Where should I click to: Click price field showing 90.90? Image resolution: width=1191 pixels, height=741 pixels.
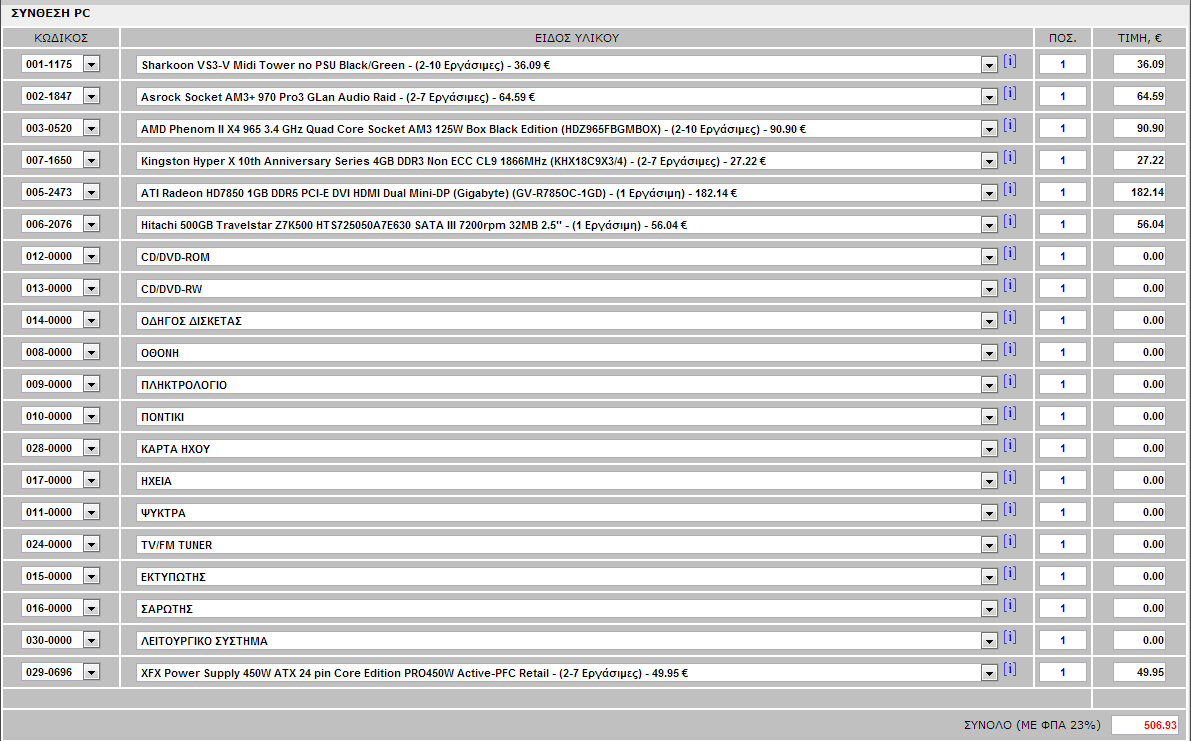click(1139, 128)
